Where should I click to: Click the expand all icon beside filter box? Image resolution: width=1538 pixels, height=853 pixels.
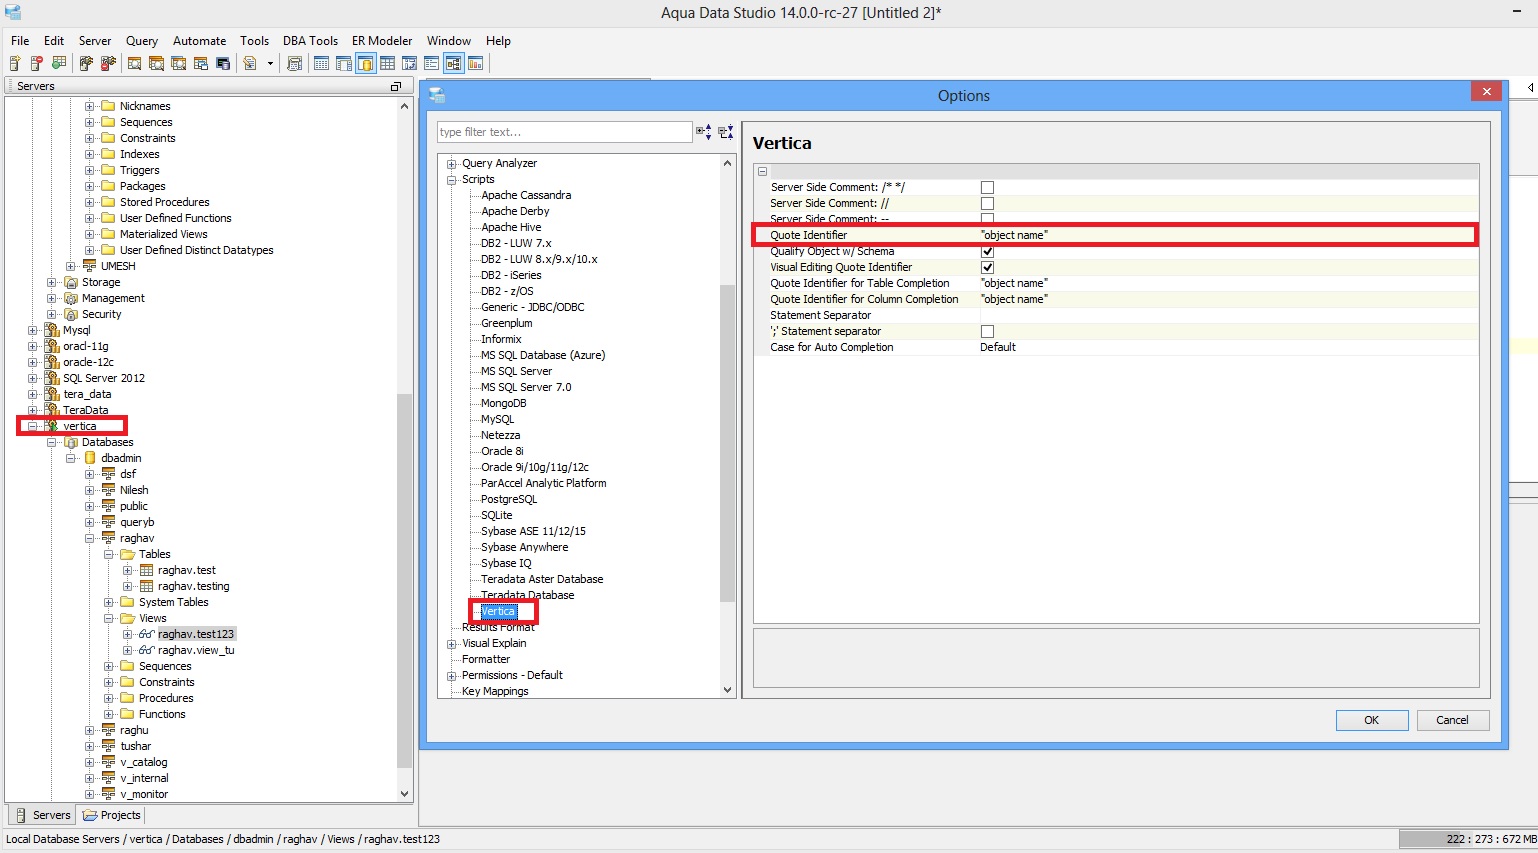pyautogui.click(x=704, y=132)
